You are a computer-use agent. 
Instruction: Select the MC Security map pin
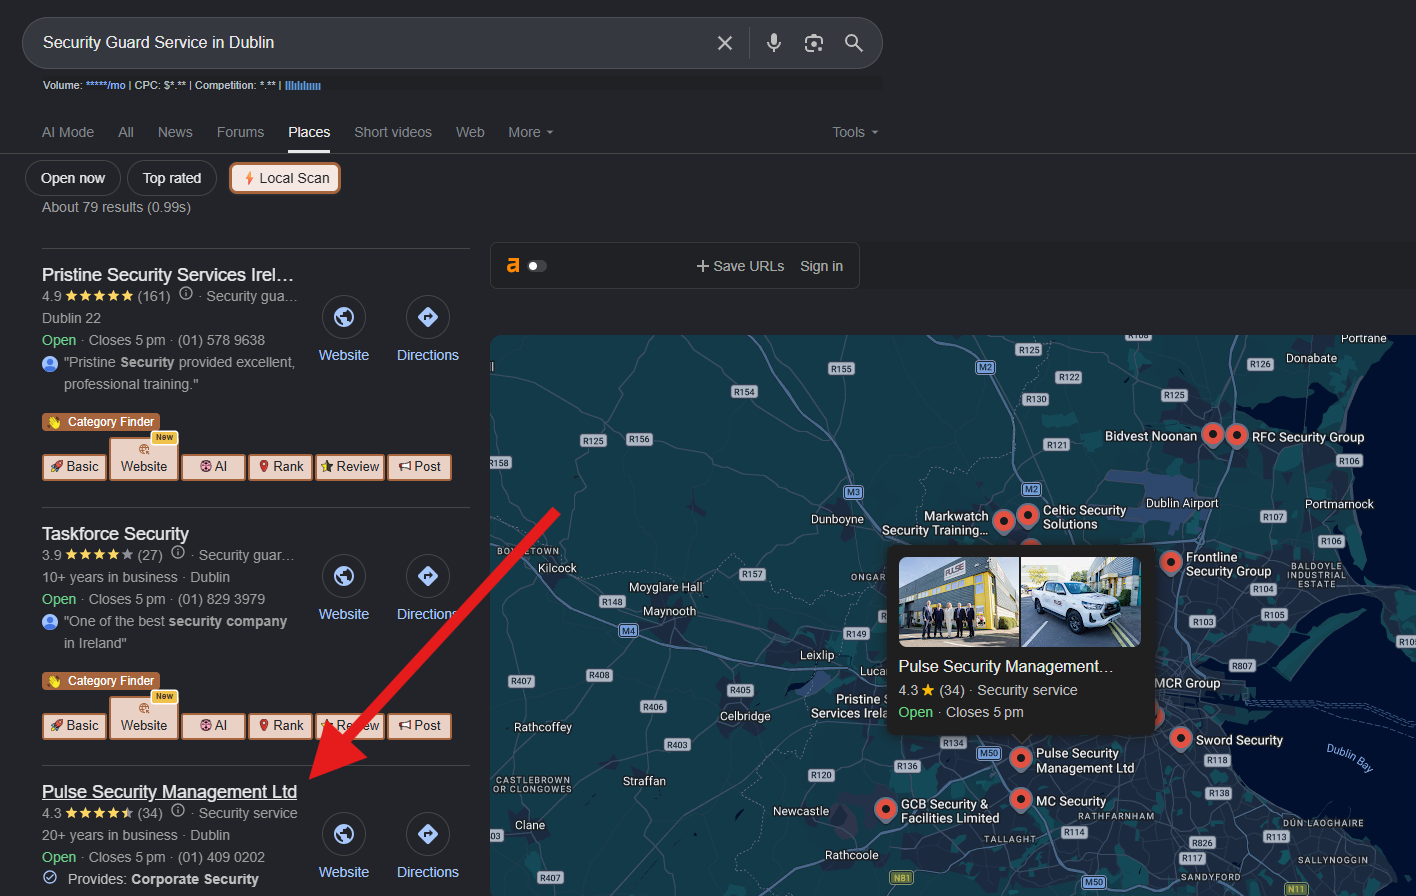[x=1021, y=799]
